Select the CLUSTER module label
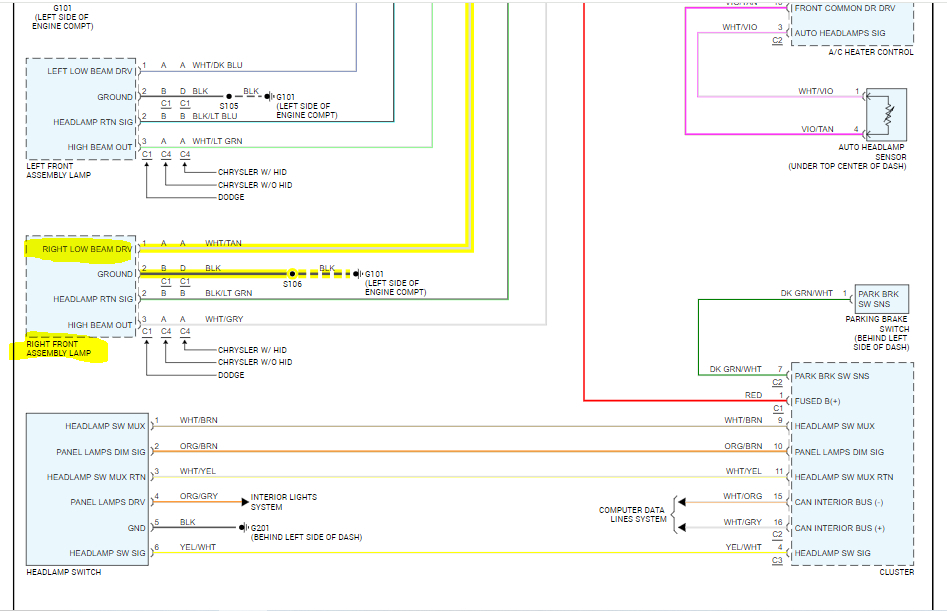This screenshot has width=947, height=611. point(896,572)
